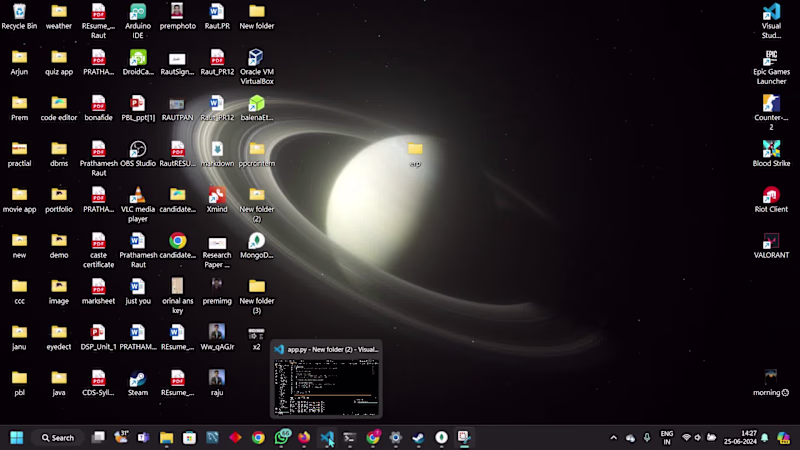Open the notifications bell
This screenshot has width=800, height=450.
(x=764, y=437)
